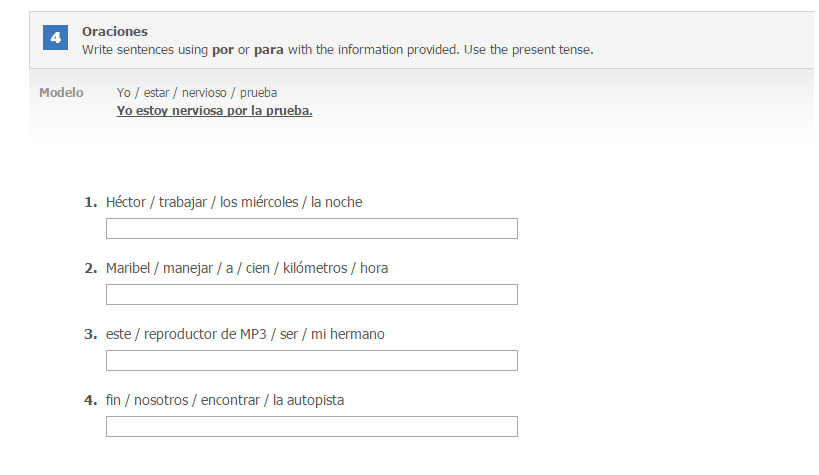Click the Modelo label
819x475 pixels.
click(x=61, y=92)
